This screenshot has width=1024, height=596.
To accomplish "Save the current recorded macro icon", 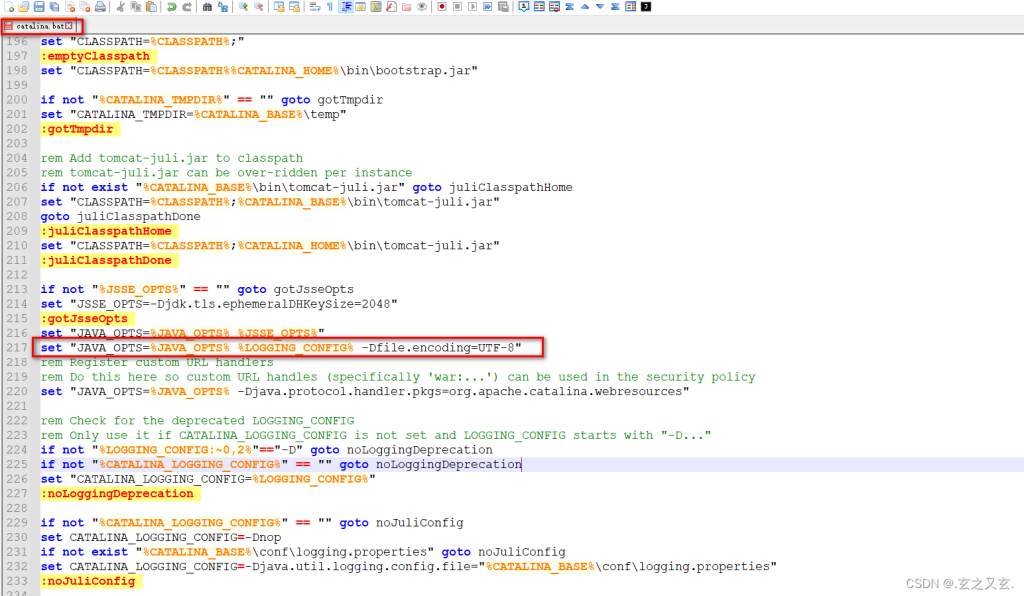I will [x=504, y=7].
